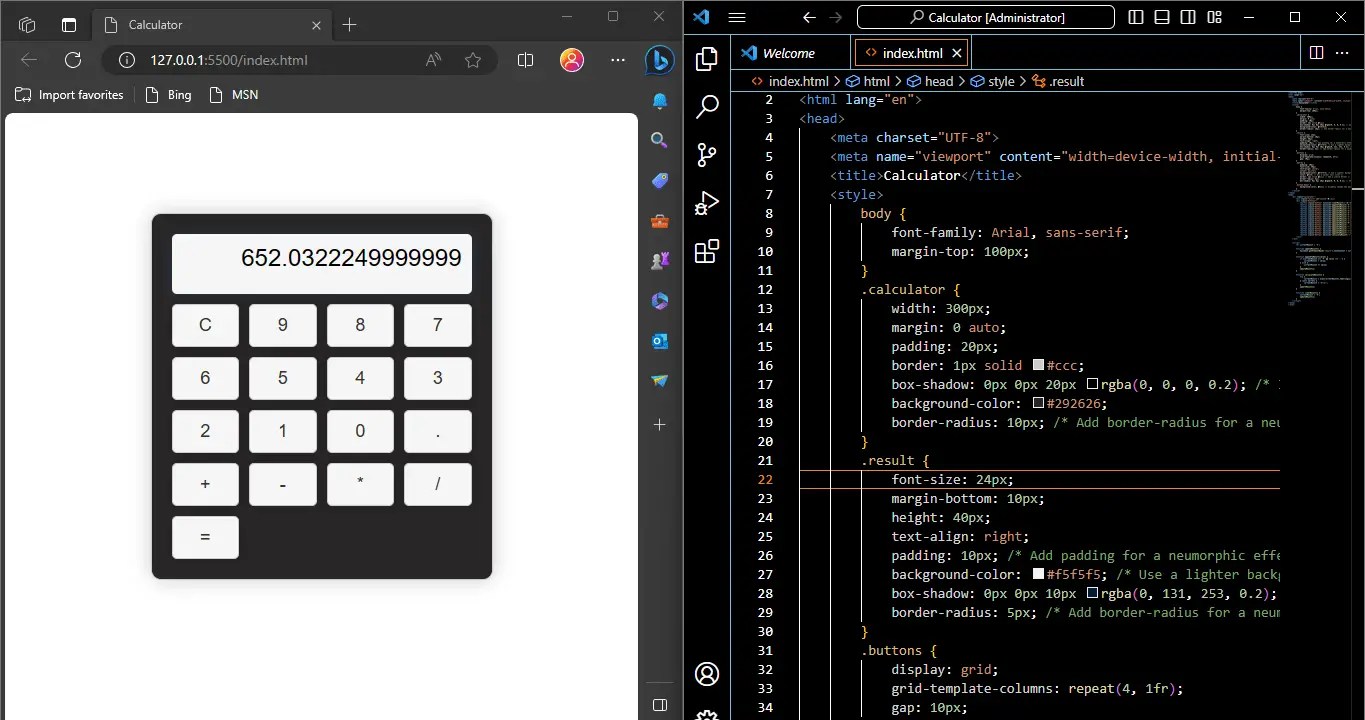Screen dimensions: 1365x720
Task: Open the Search view in VS Code
Action: (707, 106)
